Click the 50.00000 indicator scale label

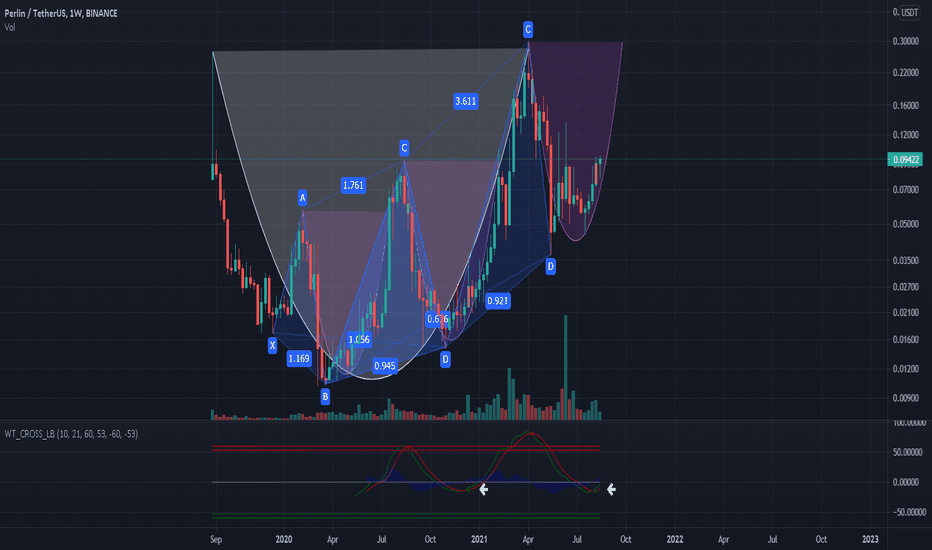coord(909,452)
